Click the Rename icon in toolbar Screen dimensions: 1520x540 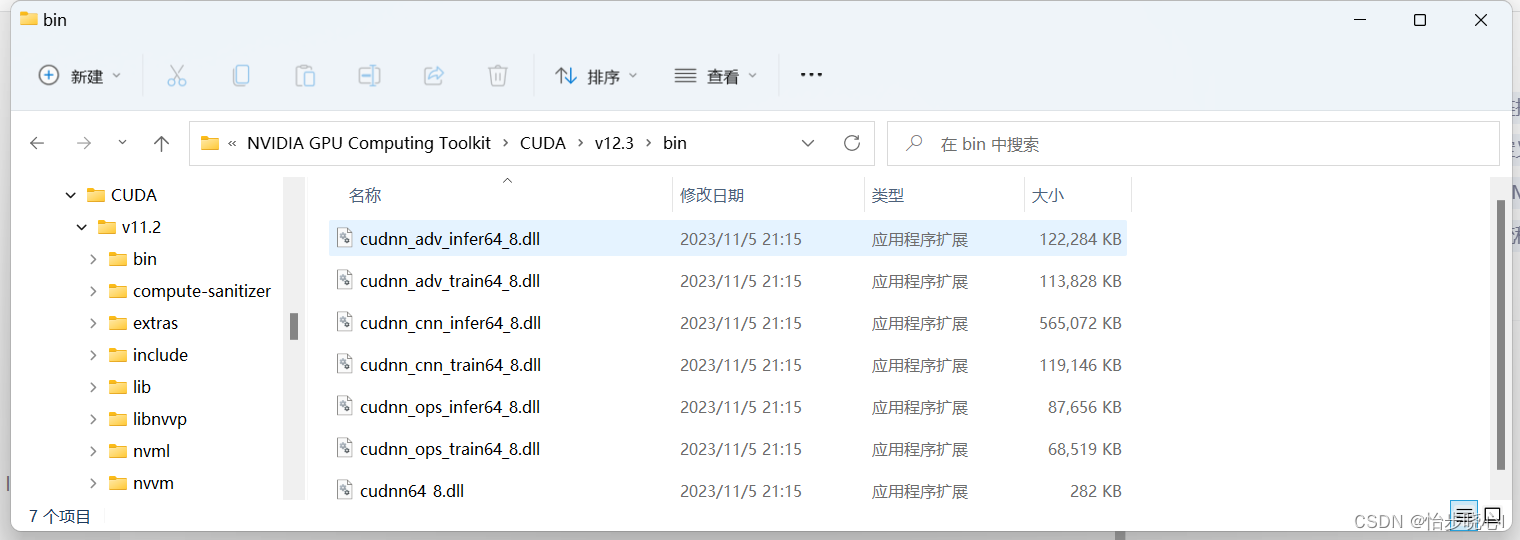(x=369, y=76)
